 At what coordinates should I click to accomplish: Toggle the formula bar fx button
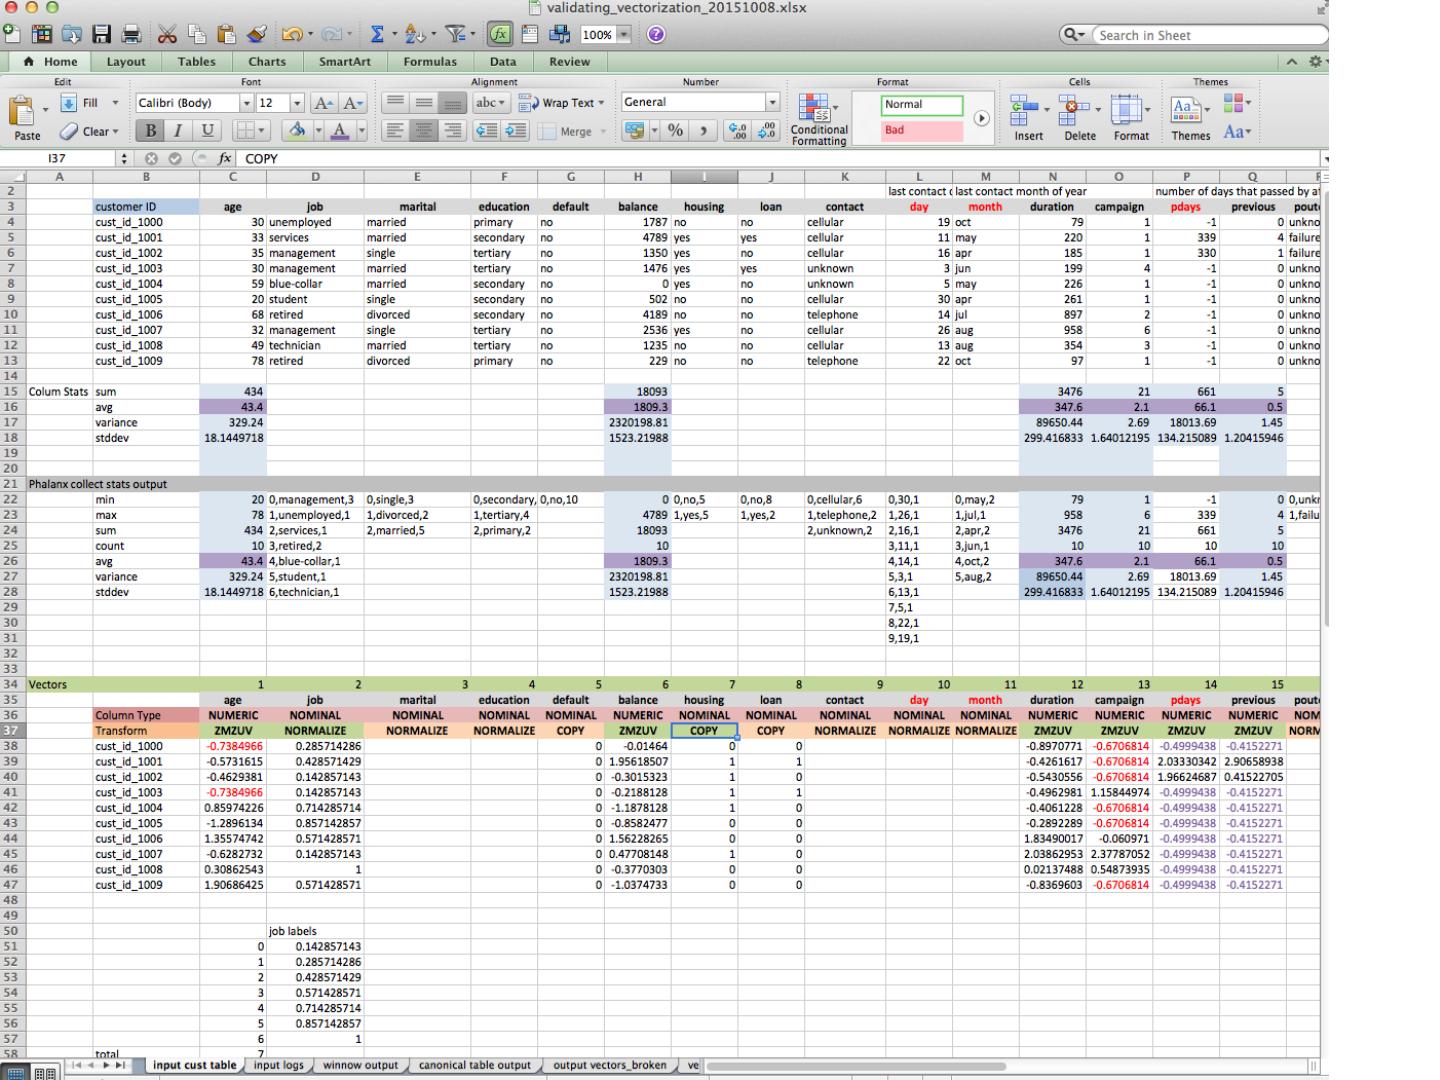500,35
